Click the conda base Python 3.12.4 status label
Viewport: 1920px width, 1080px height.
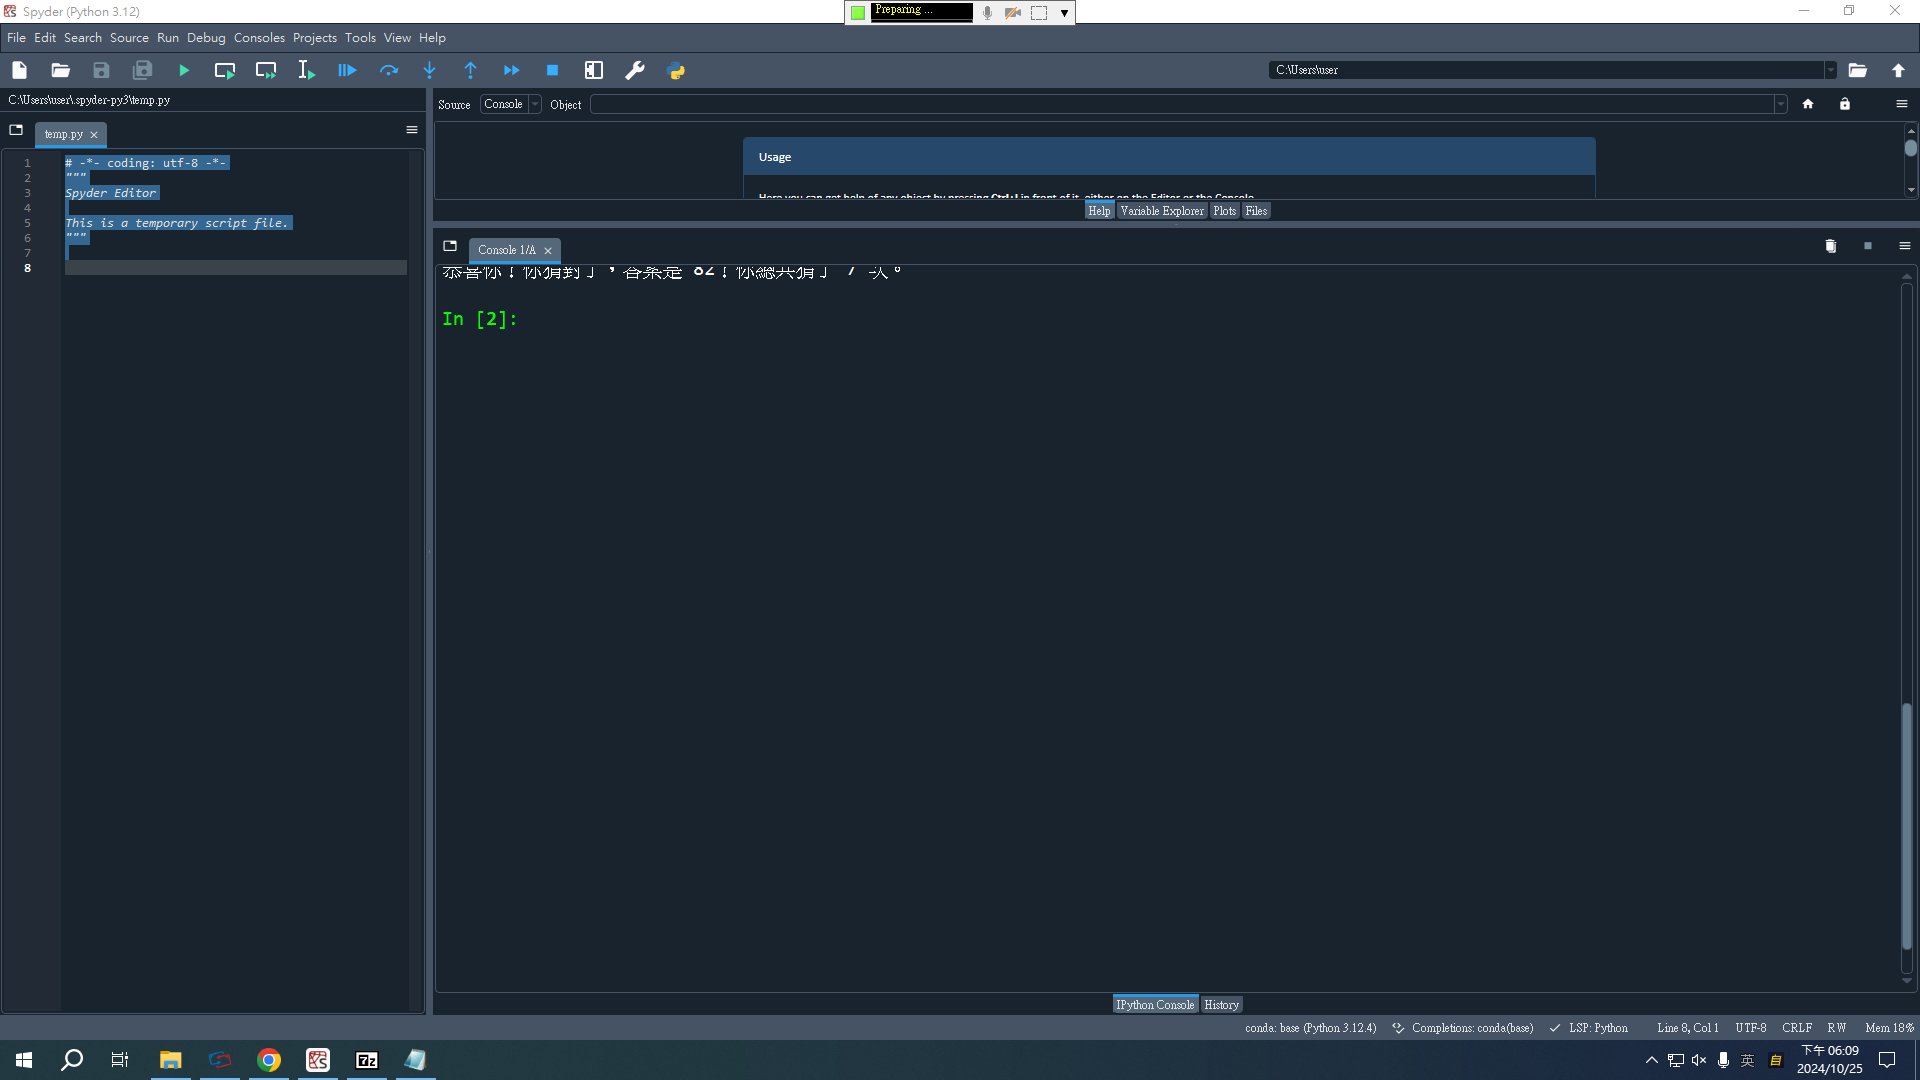tap(1310, 1028)
